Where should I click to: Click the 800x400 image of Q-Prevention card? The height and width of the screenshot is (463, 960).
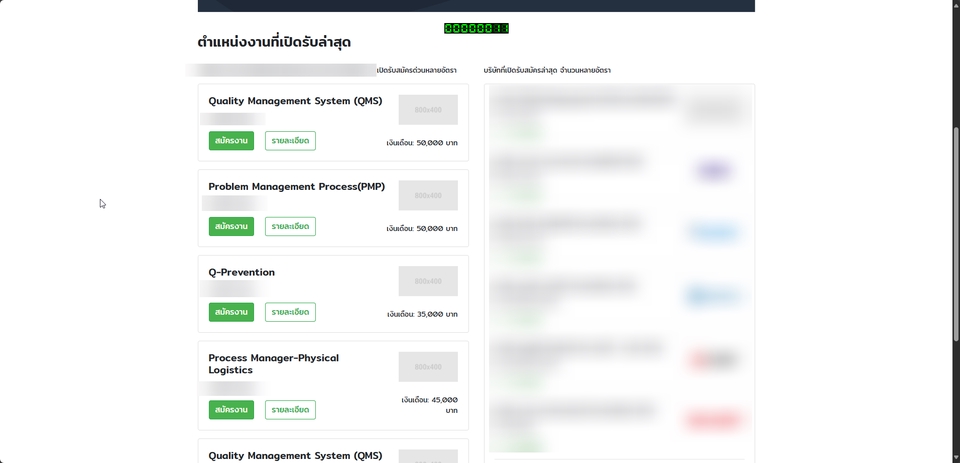tap(428, 281)
